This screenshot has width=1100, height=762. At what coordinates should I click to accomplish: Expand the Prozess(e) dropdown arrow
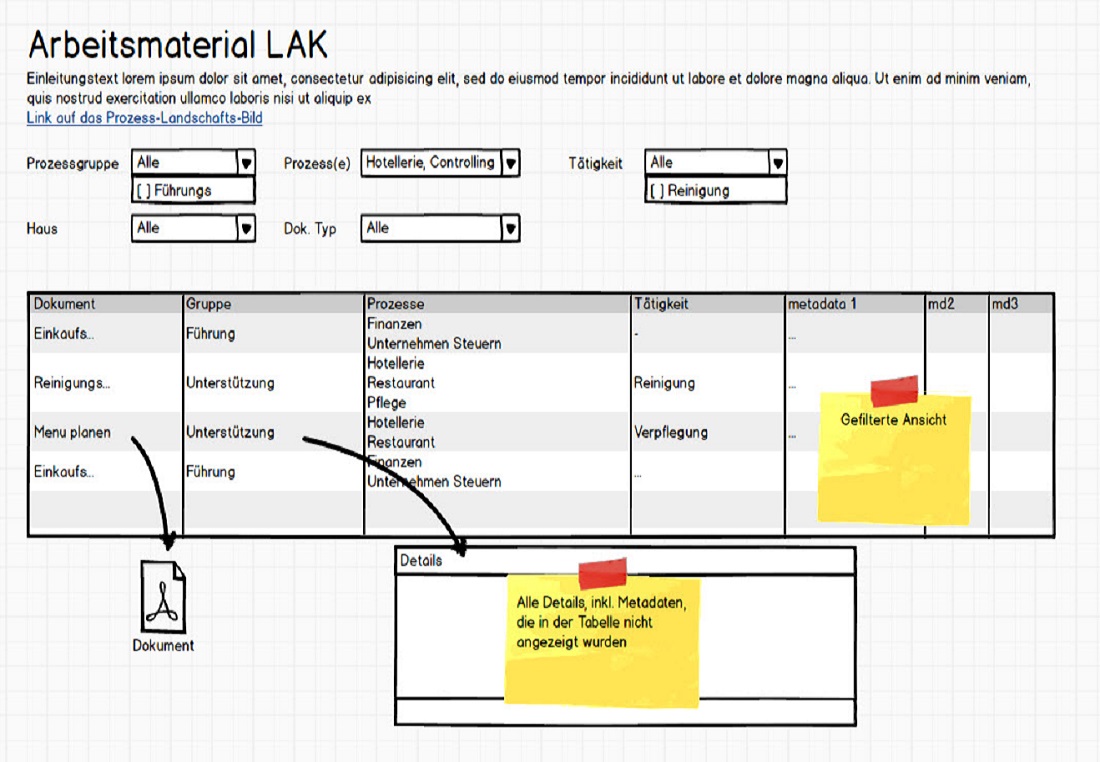[x=510, y=163]
